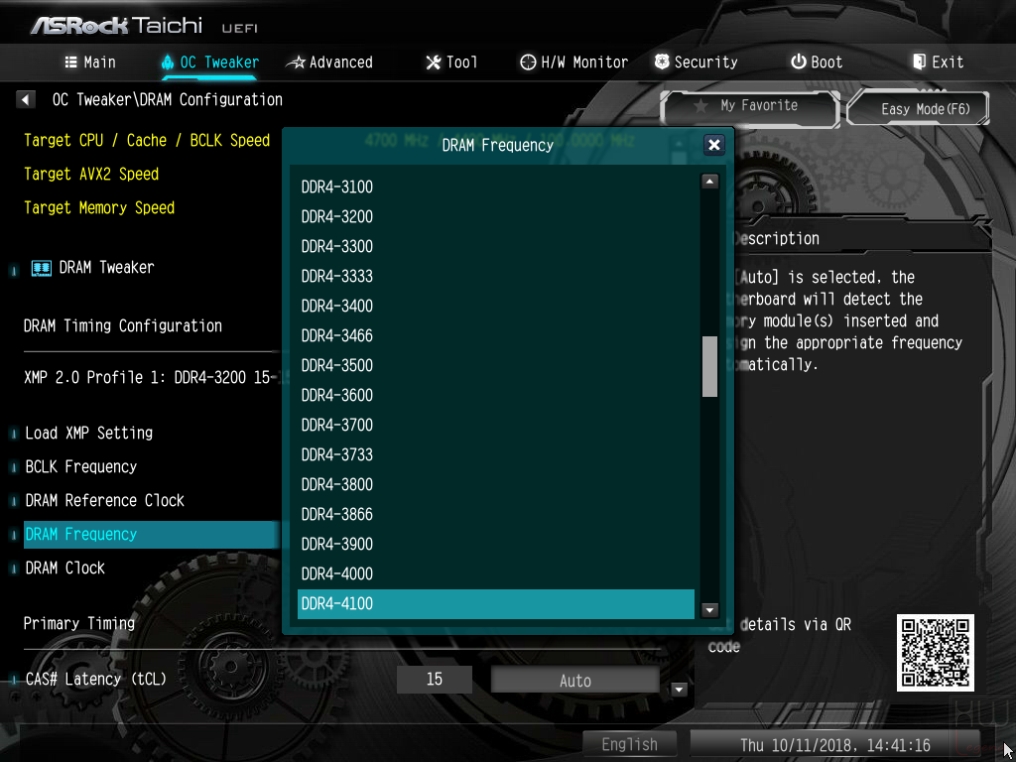Select DDR4-3400 frequency option
Image resolution: width=1016 pixels, height=762 pixels.
[x=496, y=306]
